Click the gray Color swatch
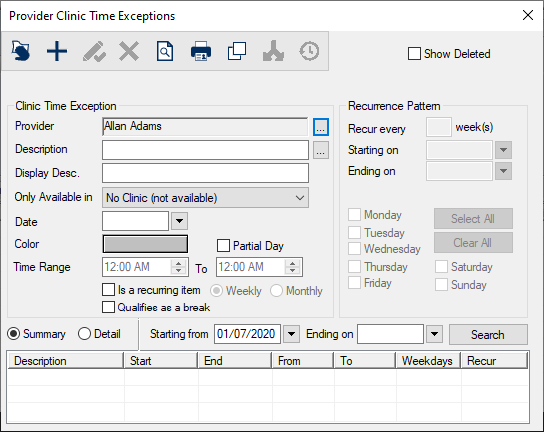This screenshot has width=544, height=432. pyautogui.click(x=145, y=244)
